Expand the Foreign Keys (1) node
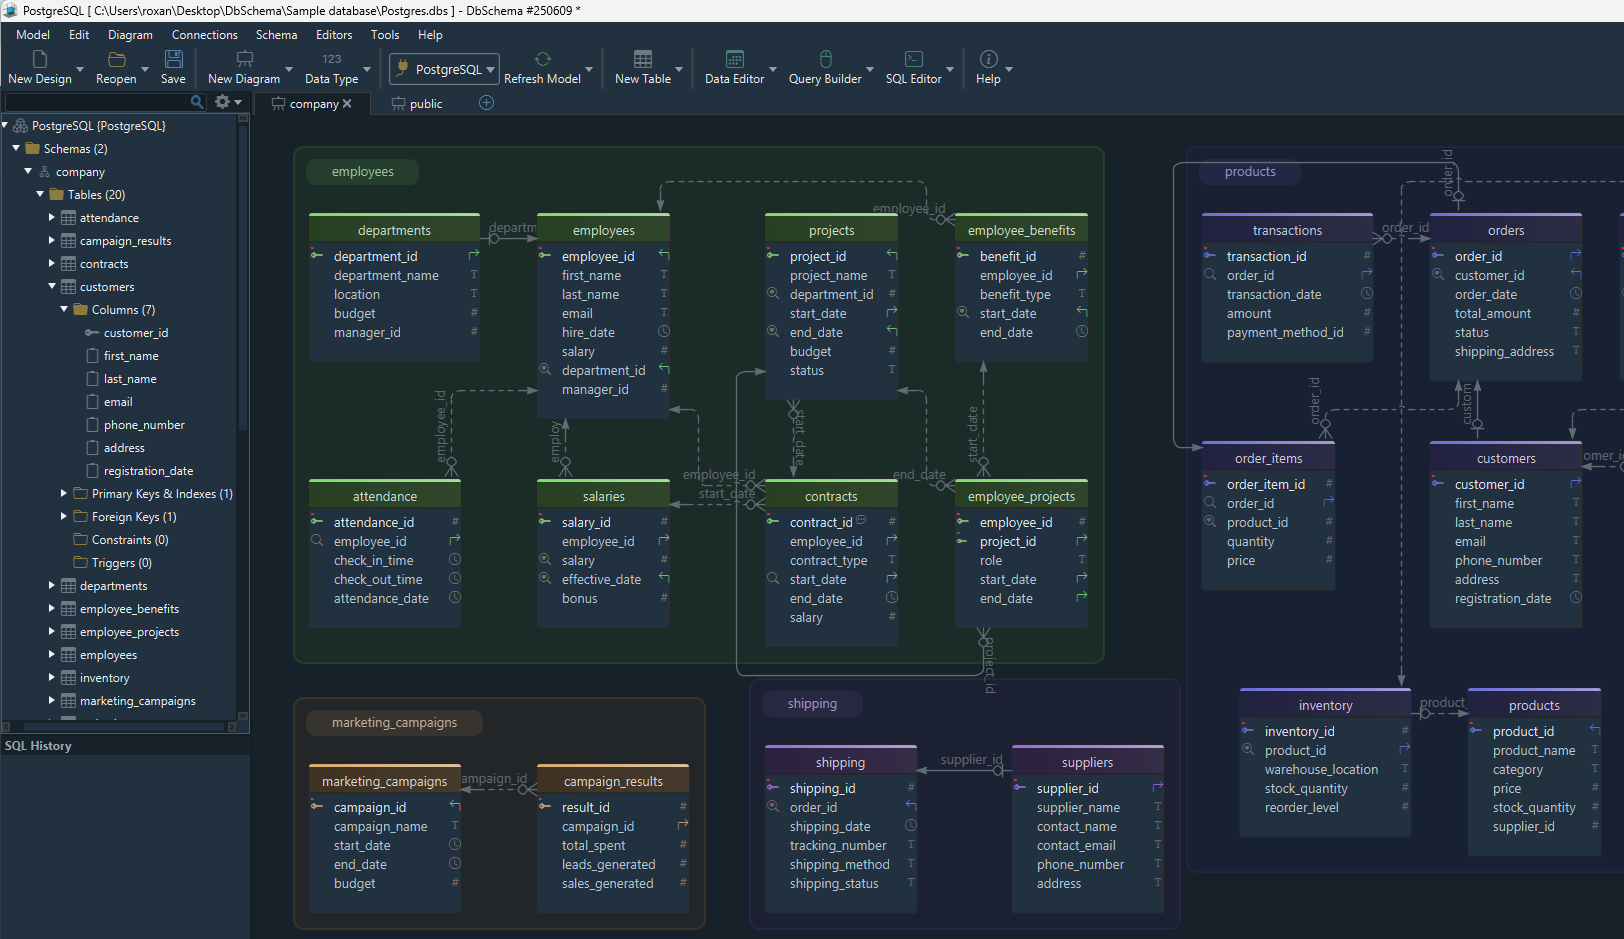The height and width of the screenshot is (939, 1624). [x=64, y=516]
